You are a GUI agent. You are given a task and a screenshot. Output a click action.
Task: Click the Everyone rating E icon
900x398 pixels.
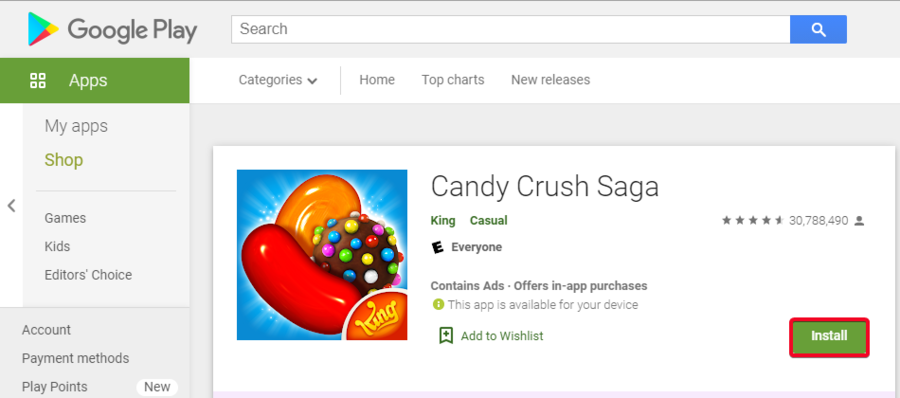coord(438,248)
